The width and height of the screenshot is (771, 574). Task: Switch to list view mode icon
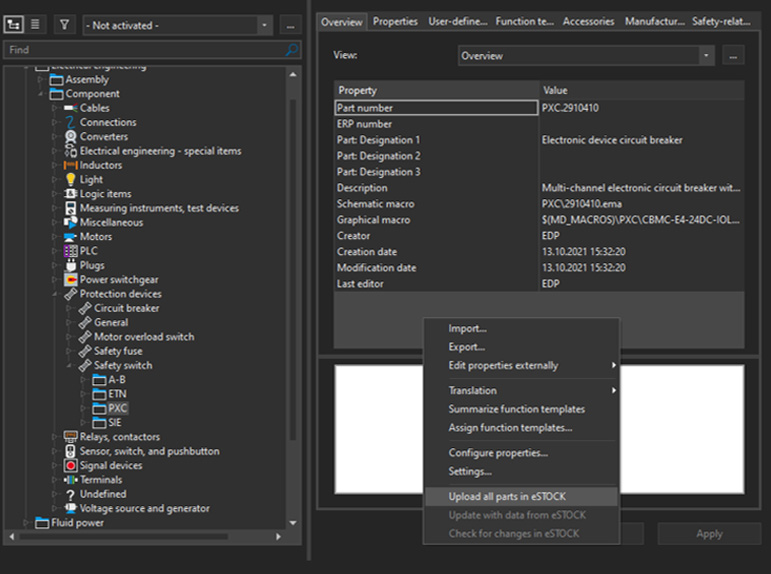click(x=35, y=25)
